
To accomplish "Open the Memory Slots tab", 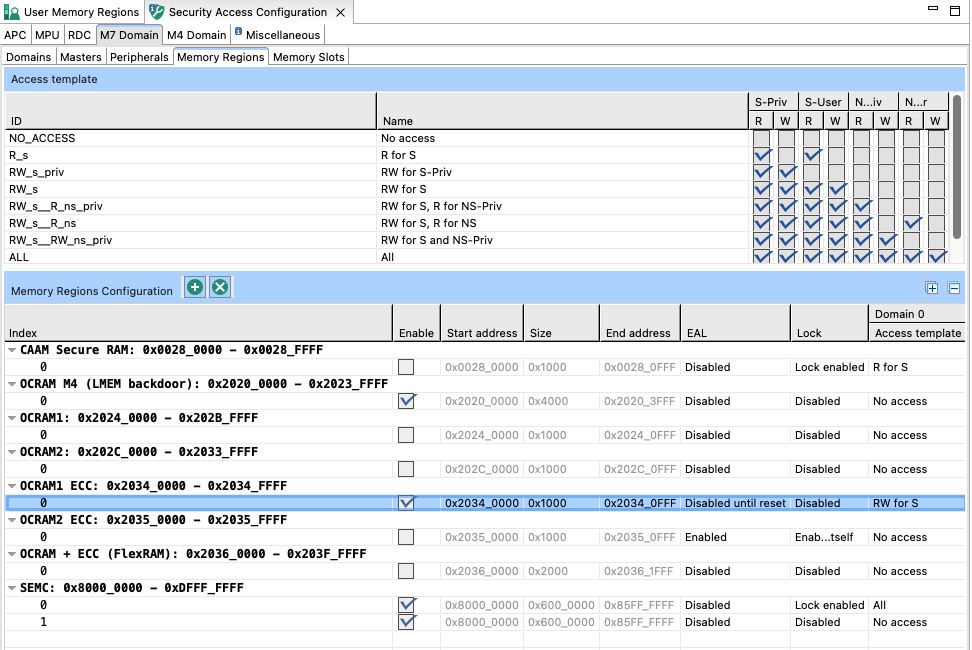I will (308, 57).
